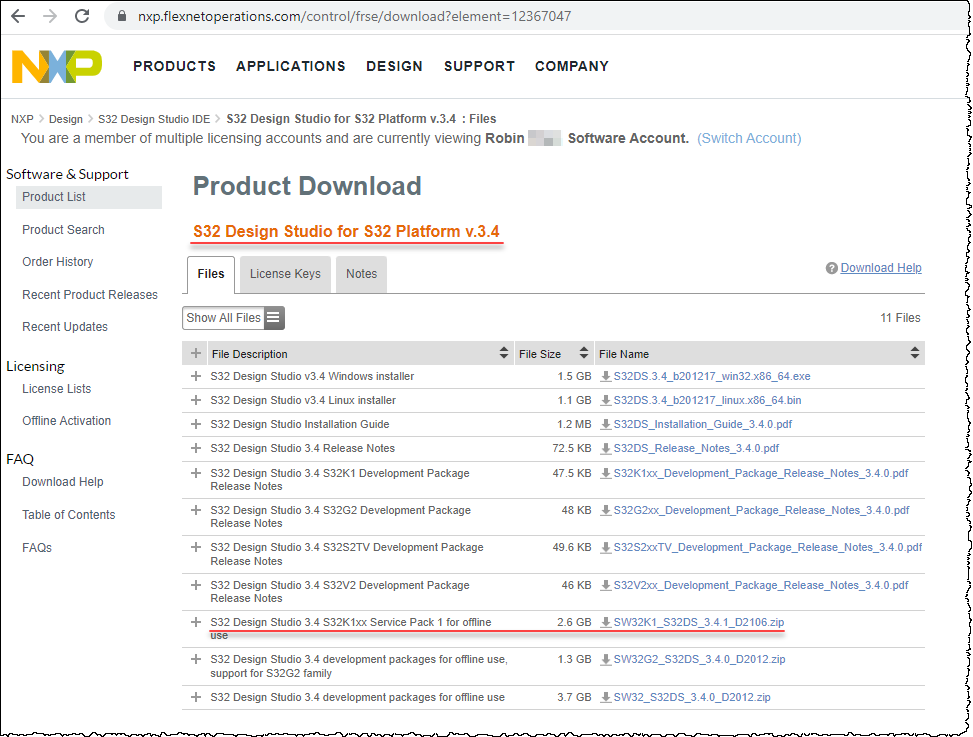This screenshot has width=973, height=737.
Task: Click the S32DS_Installation_Guide_3.4.0.pdf link
Action: (x=702, y=424)
